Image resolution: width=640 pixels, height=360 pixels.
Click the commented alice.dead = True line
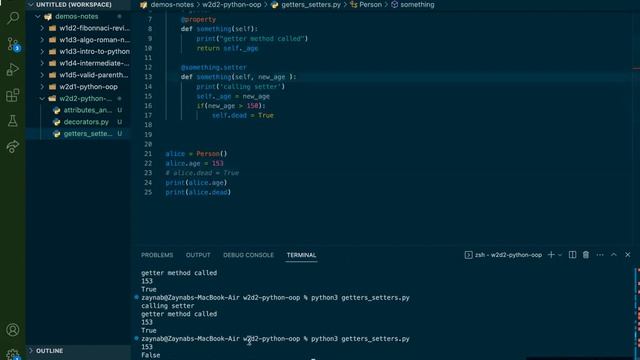point(202,173)
